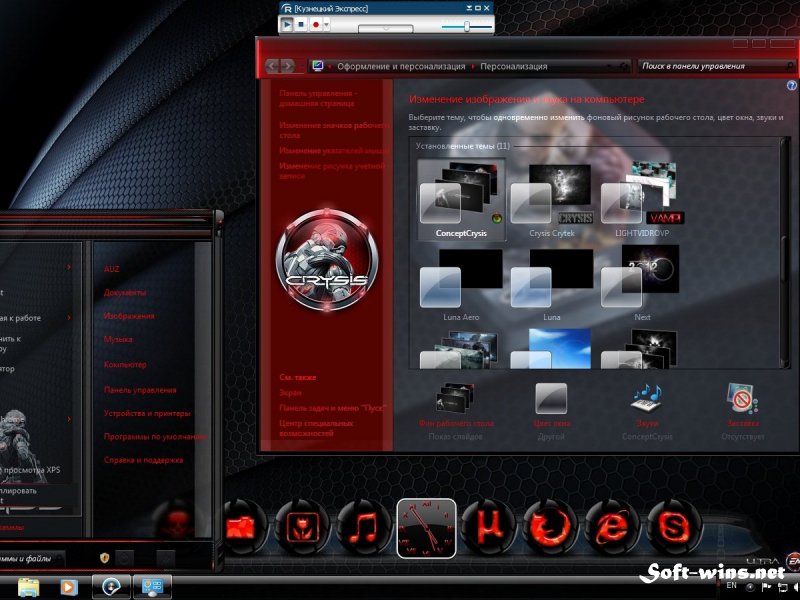The width and height of the screenshot is (800, 600).
Task: Open 'Программы по умолчанию' in Start menu
Action: coord(155,437)
